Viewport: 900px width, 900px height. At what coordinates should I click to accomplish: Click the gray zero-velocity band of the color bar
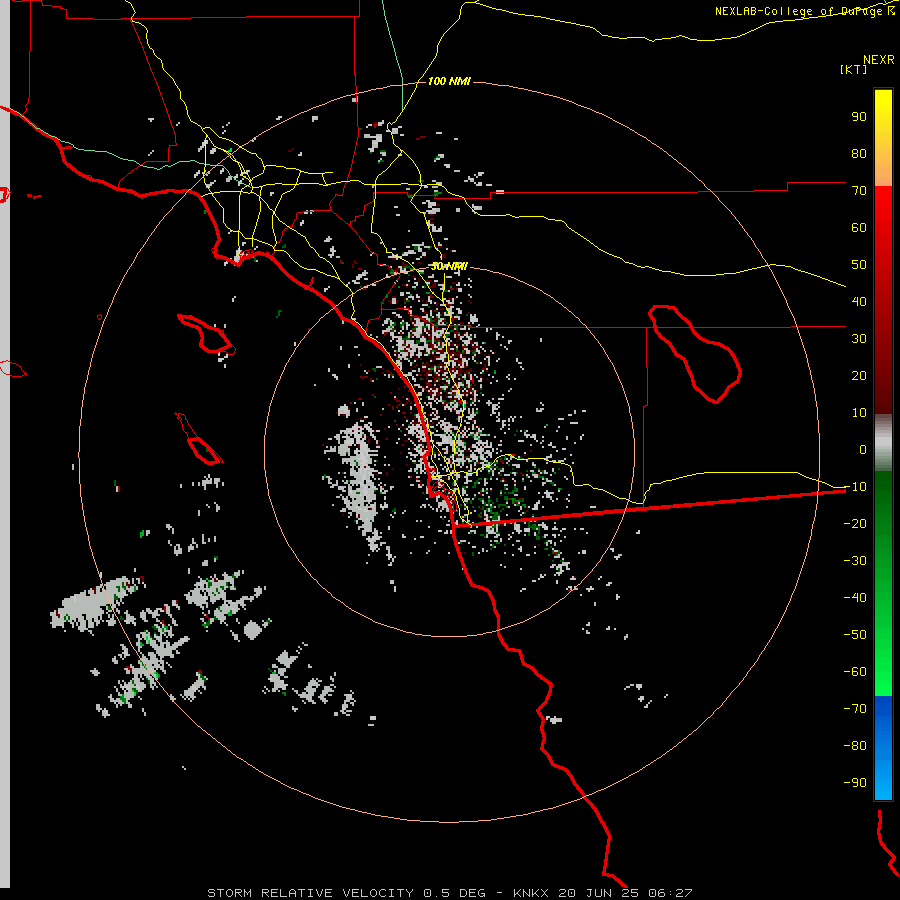pos(883,443)
